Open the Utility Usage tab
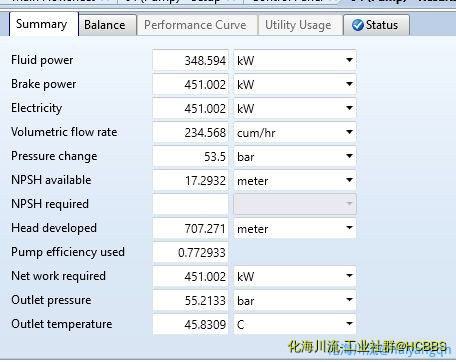This screenshot has height=362, width=456. click(x=300, y=25)
